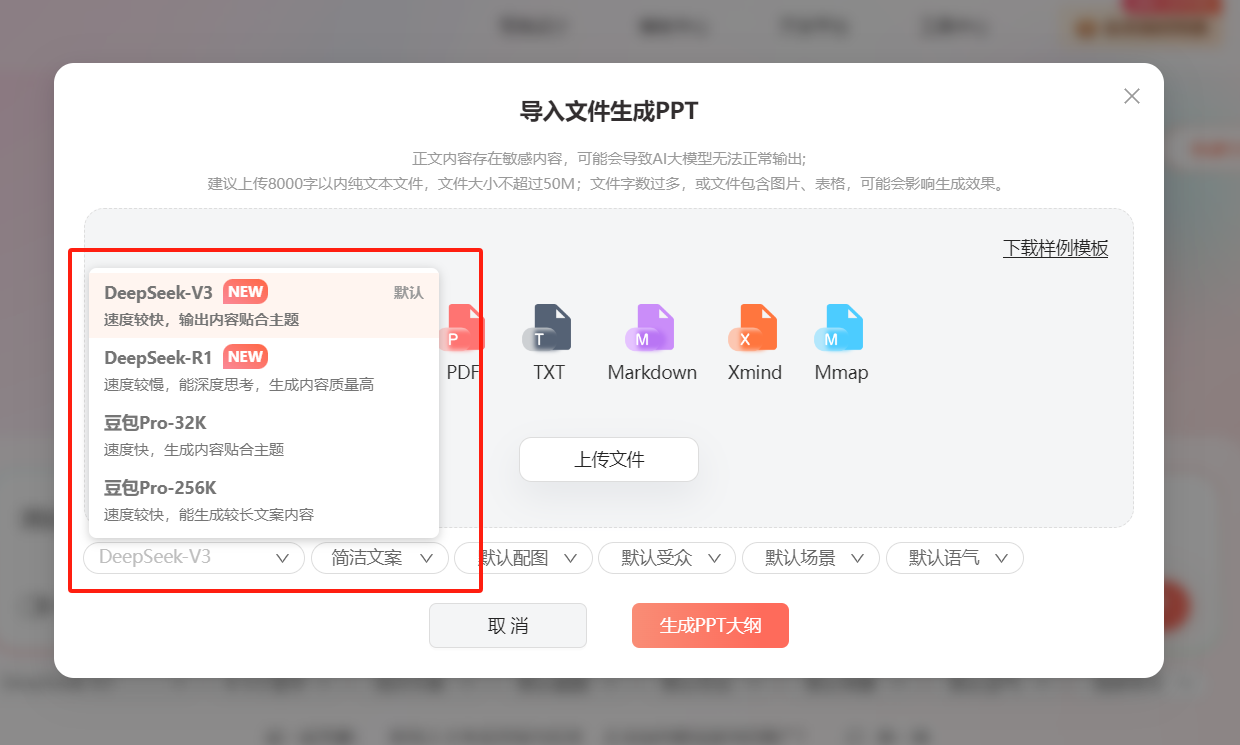Click the NEW badge beside DeepSeek-R1

point(245,357)
